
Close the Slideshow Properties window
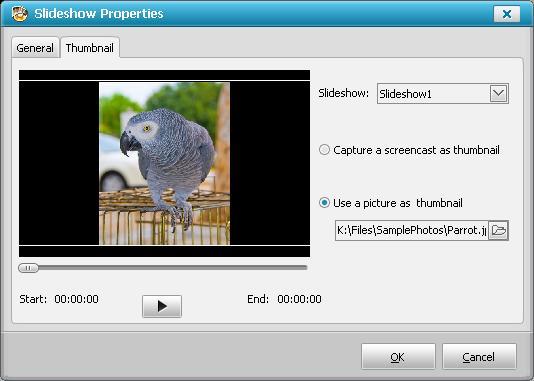pyautogui.click(x=507, y=14)
